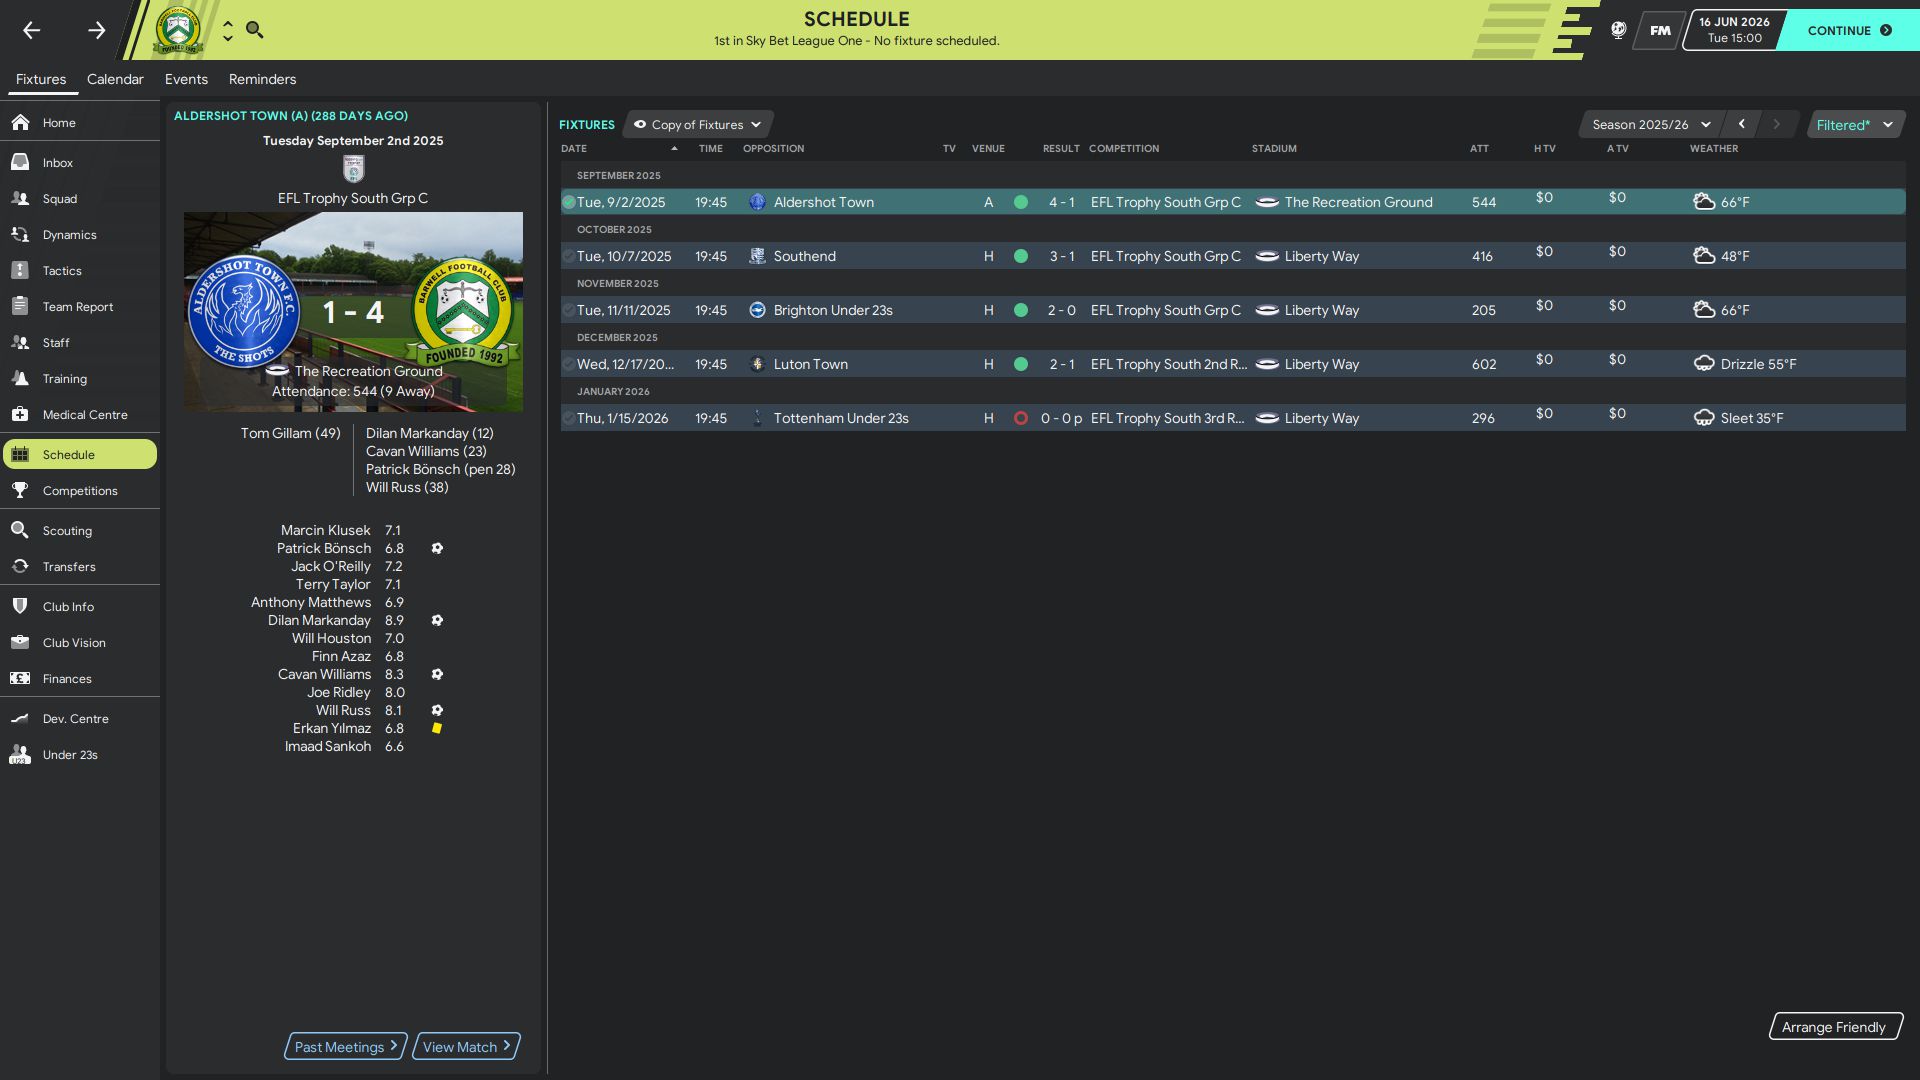Open Transfers via its arrows icon

pyautogui.click(x=20, y=566)
